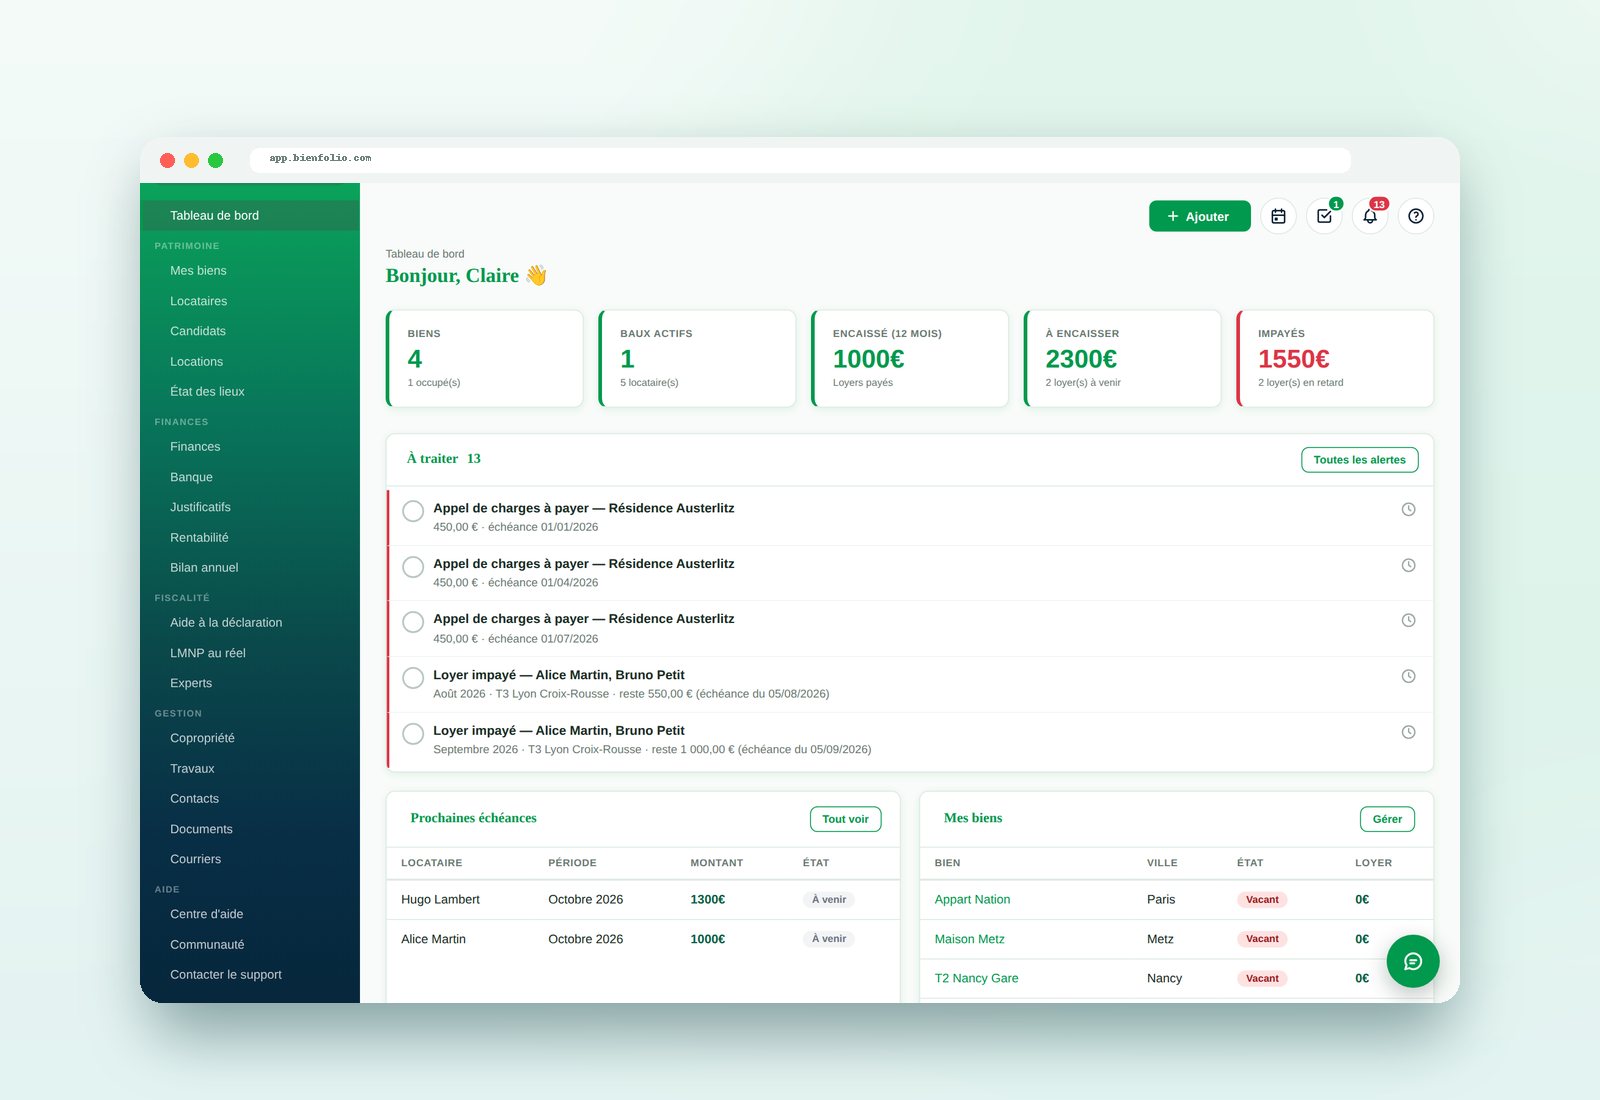Open the calendar icon in top bar
The height and width of the screenshot is (1100, 1600).
pos(1278,216)
